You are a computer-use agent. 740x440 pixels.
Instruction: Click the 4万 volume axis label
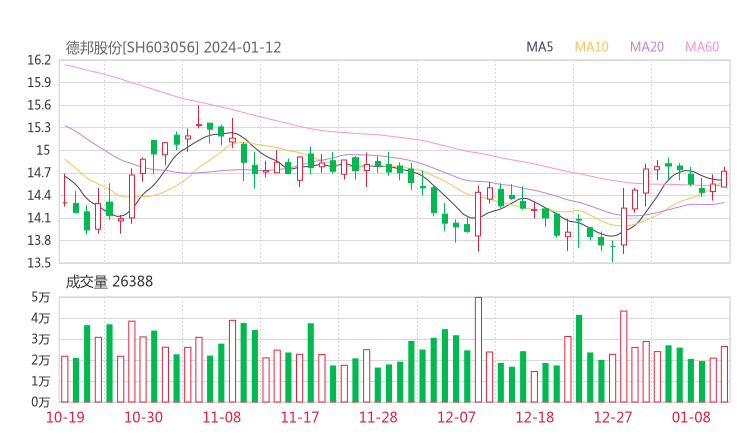coord(41,318)
